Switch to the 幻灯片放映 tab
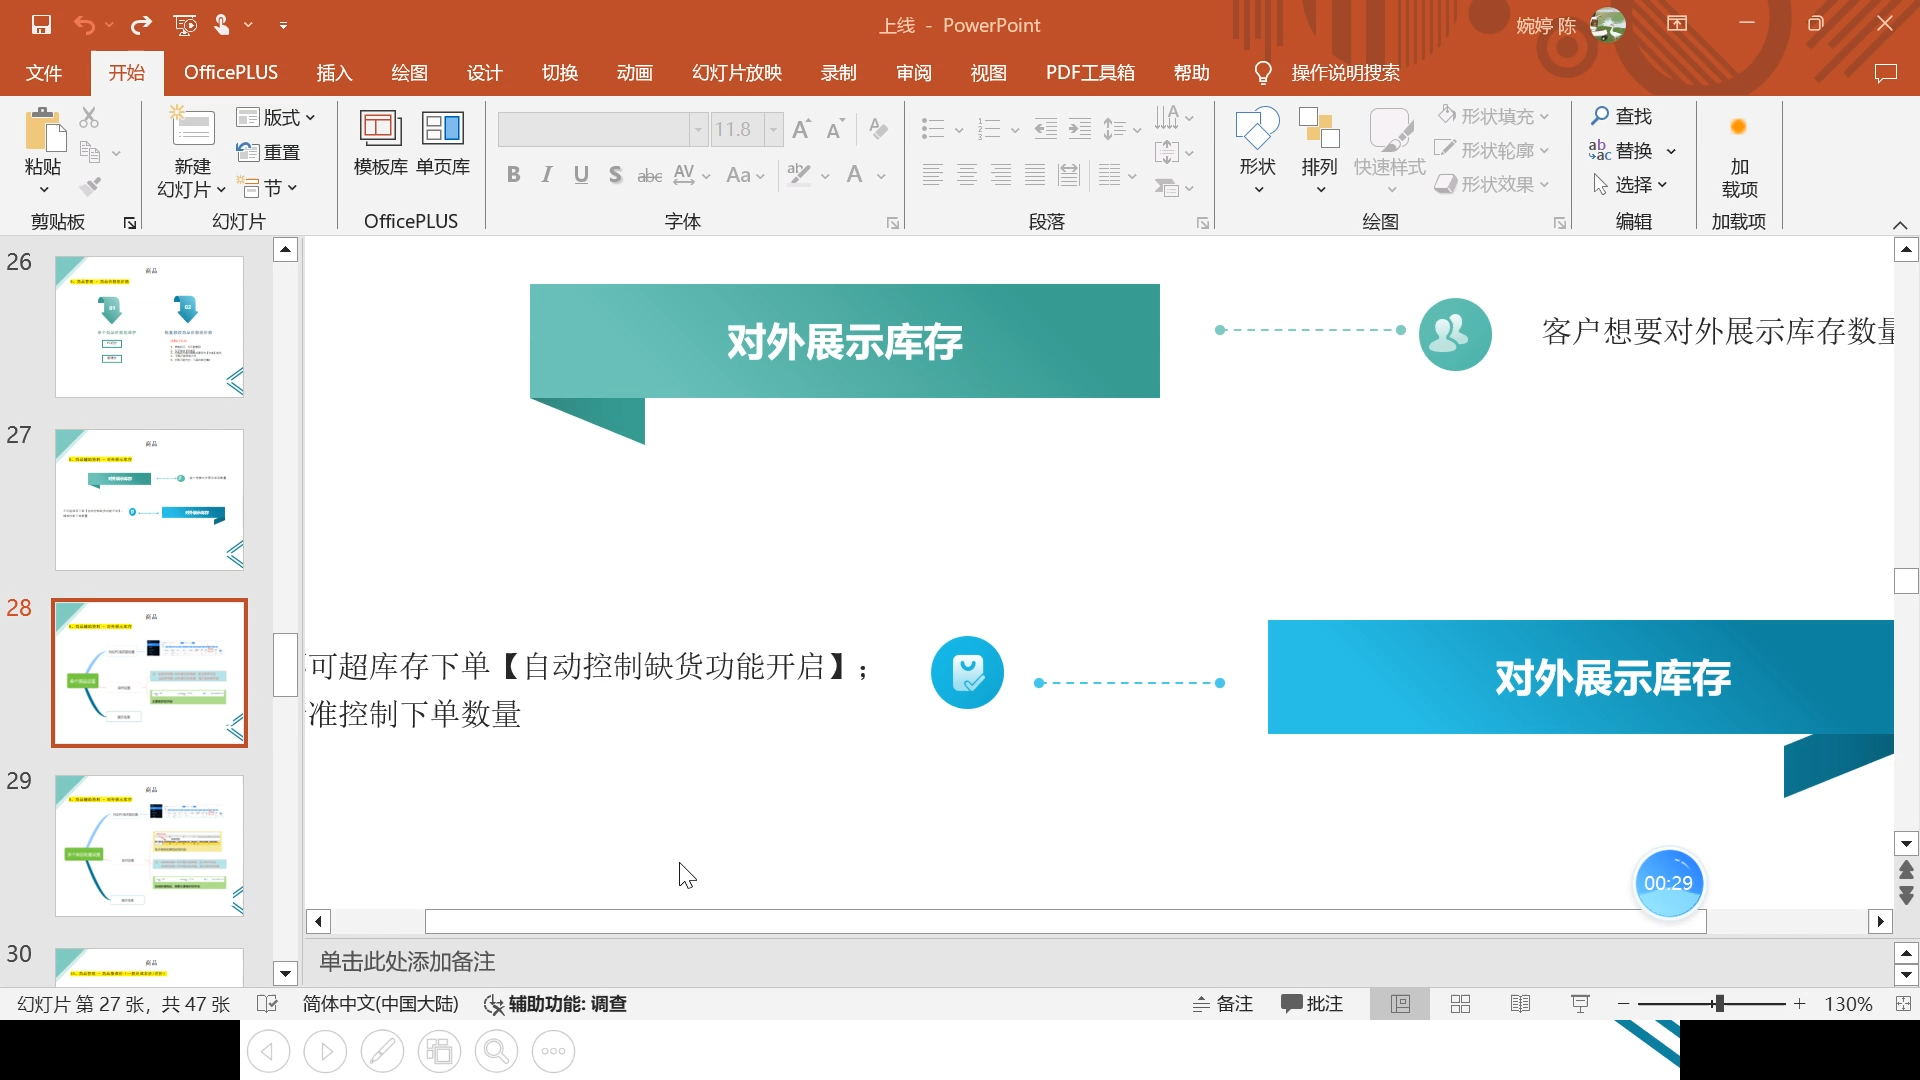The image size is (1920, 1080). click(x=737, y=73)
